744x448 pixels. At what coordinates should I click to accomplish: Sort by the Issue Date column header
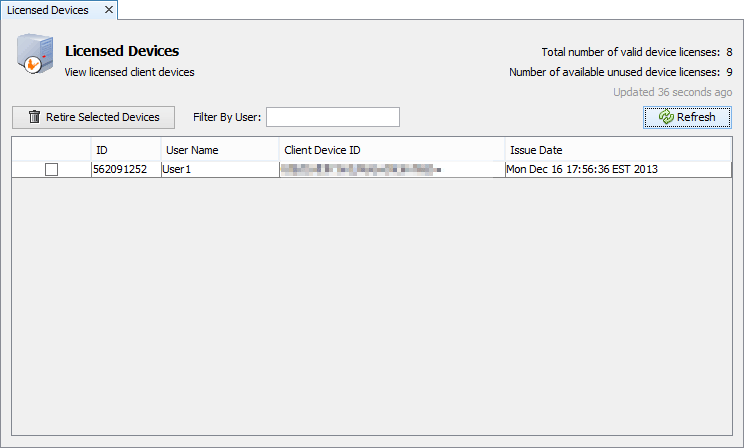click(x=617, y=150)
